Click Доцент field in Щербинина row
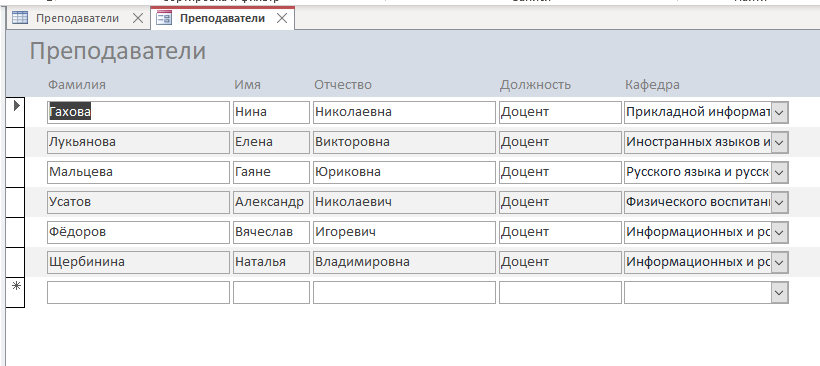 (x=560, y=262)
